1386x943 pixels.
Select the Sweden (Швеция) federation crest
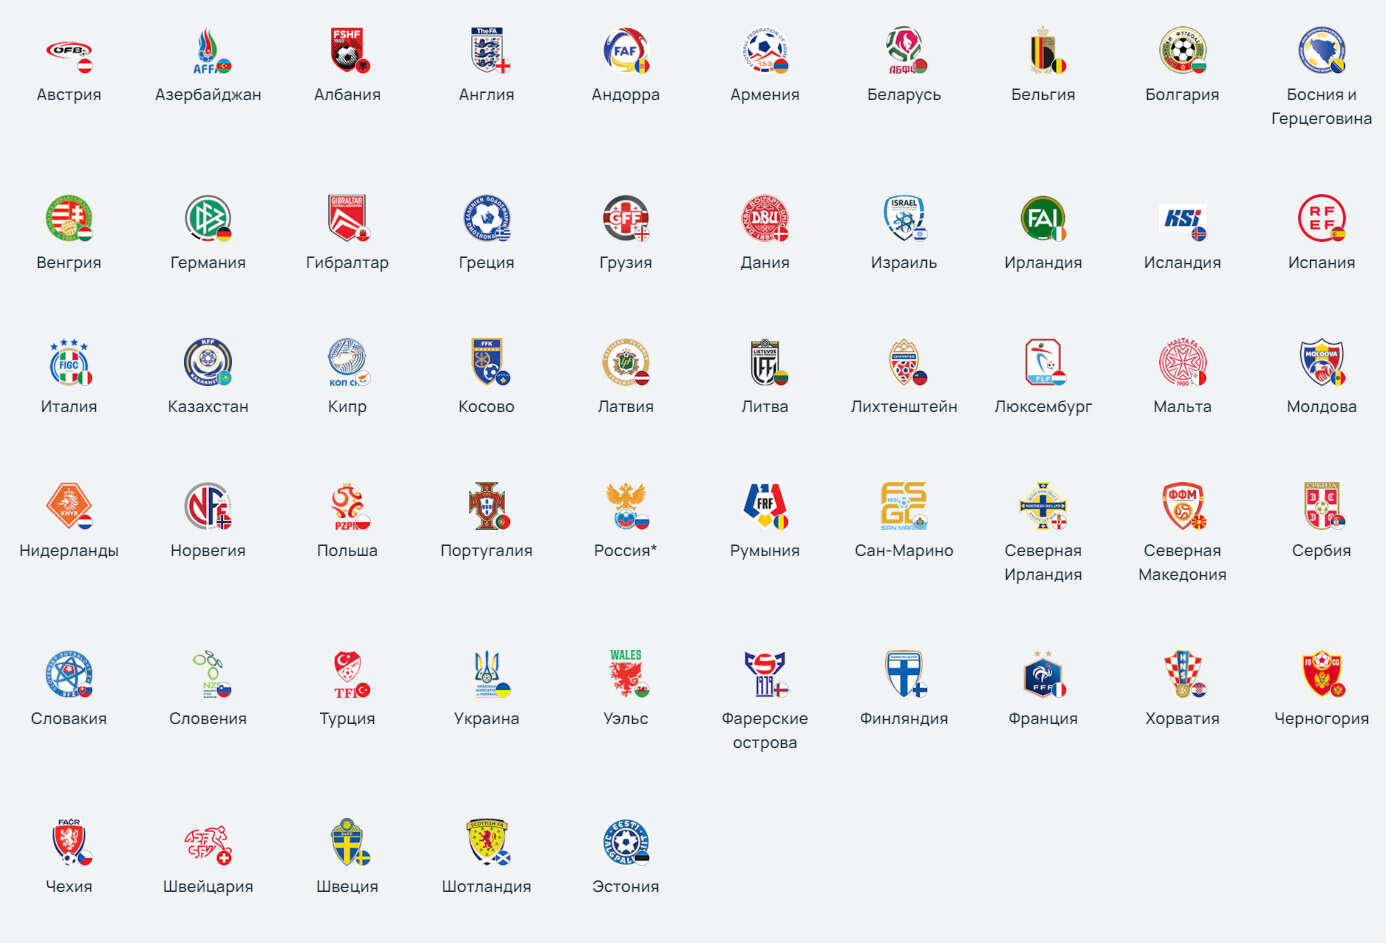pyautogui.click(x=348, y=843)
